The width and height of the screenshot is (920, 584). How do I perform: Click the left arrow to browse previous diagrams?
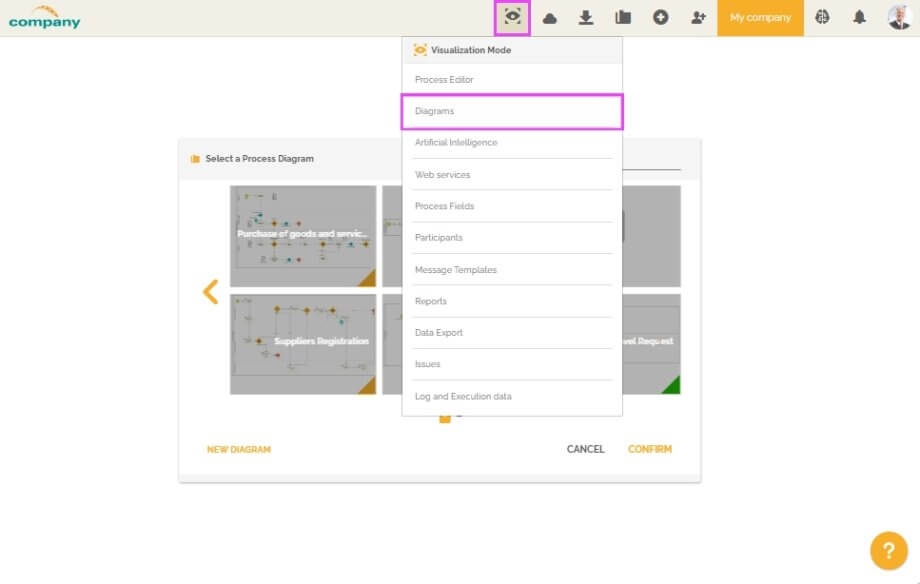(210, 292)
